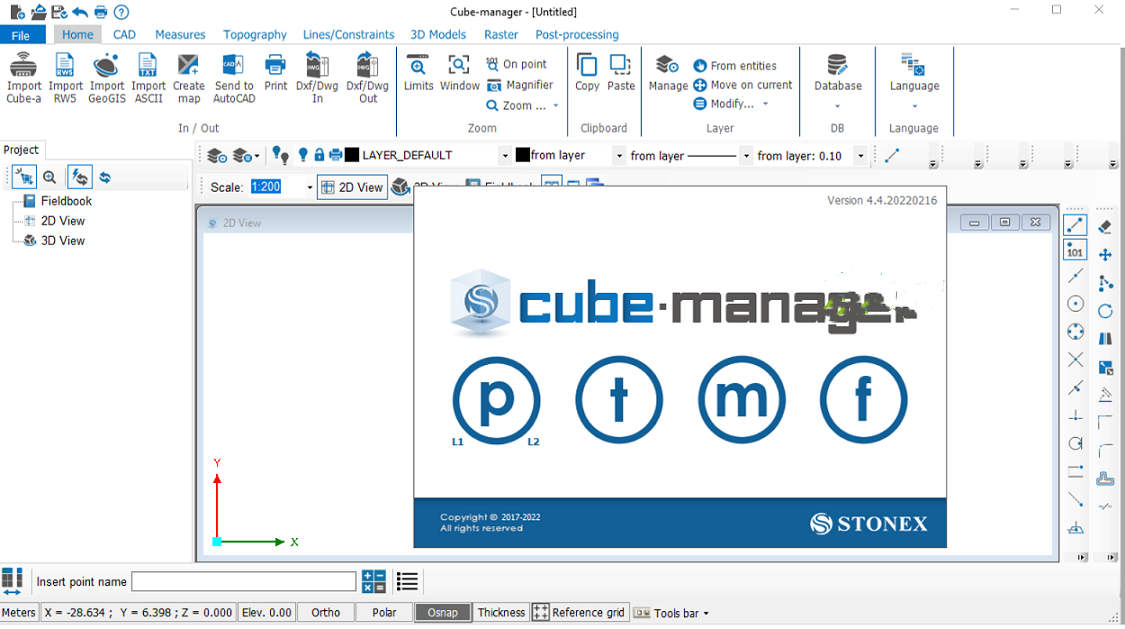Open Dxf/Dwg In import
The width and height of the screenshot is (1125, 629).
pos(317,77)
